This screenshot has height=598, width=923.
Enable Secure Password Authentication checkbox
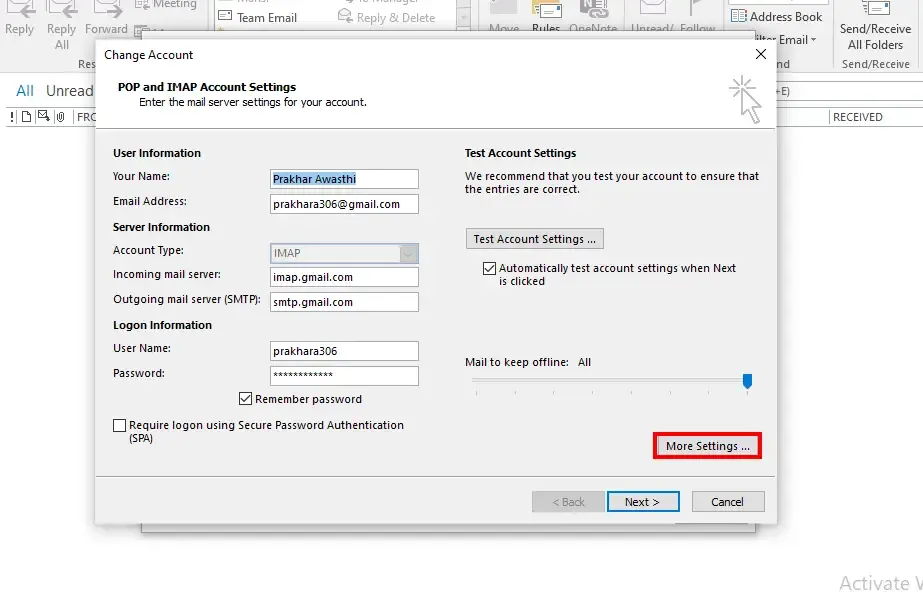point(119,425)
